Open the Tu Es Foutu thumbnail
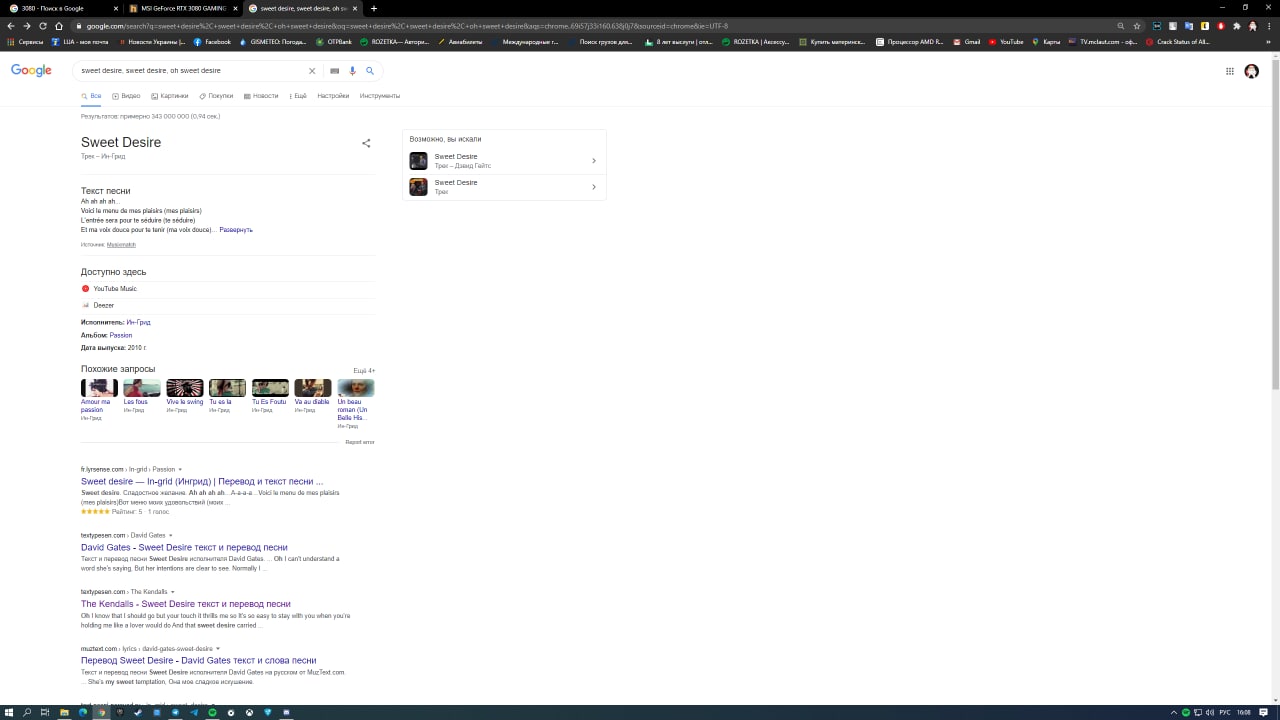The image size is (1280, 720). point(270,388)
